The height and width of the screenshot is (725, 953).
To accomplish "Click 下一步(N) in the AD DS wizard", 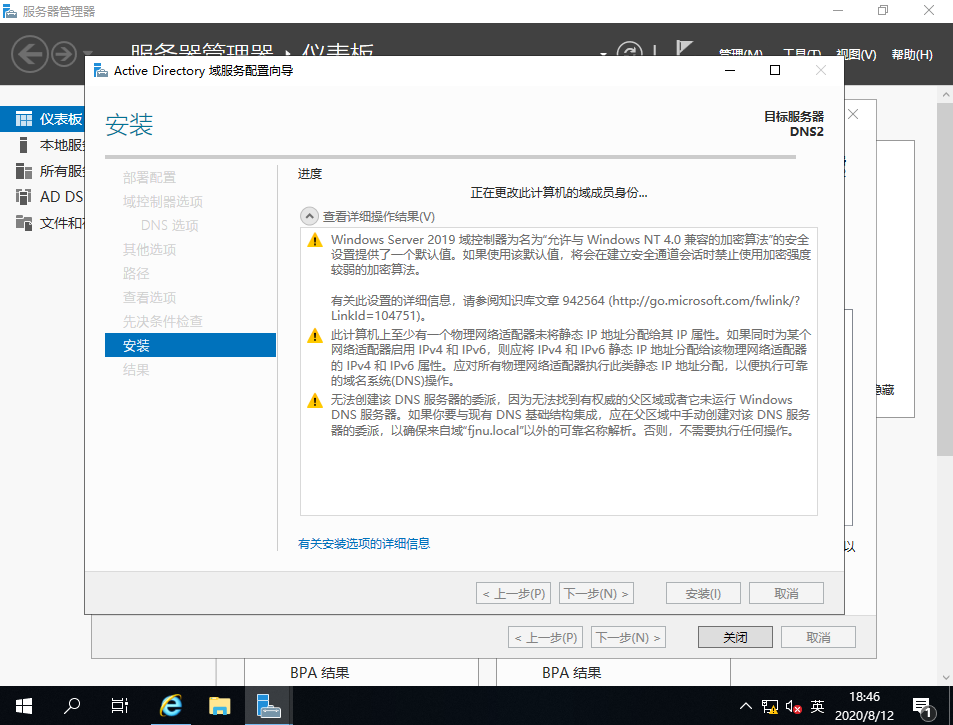I will click(596, 593).
